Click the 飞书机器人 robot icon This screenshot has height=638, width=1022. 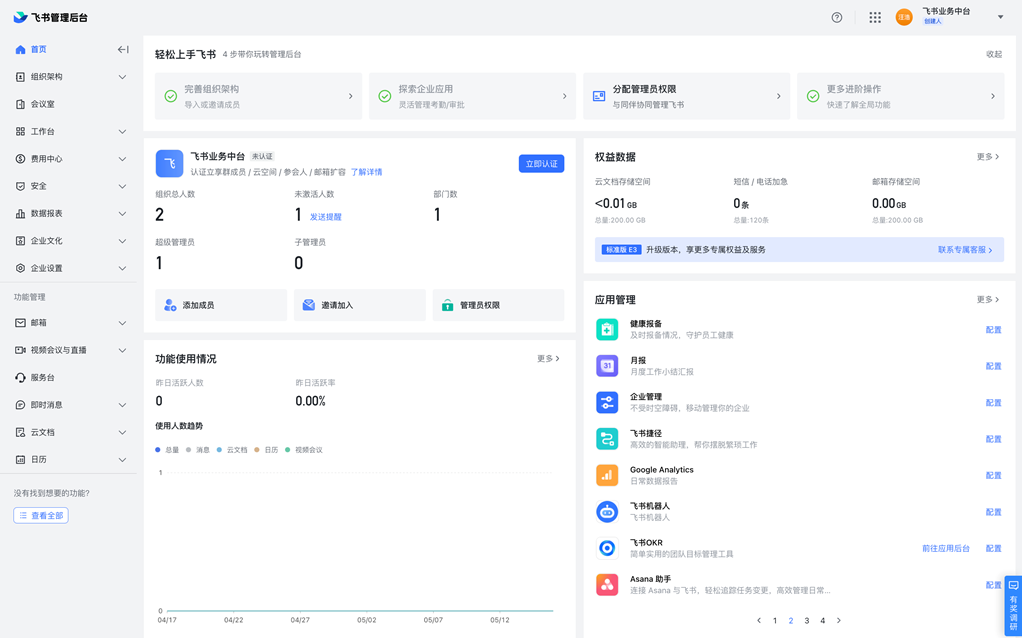point(607,511)
